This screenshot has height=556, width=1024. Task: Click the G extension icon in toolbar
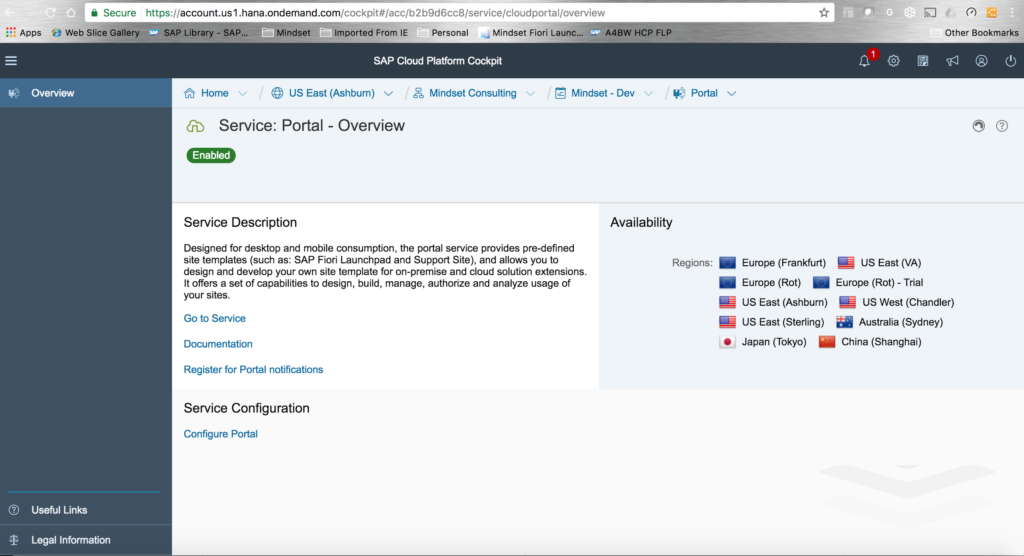(889, 12)
